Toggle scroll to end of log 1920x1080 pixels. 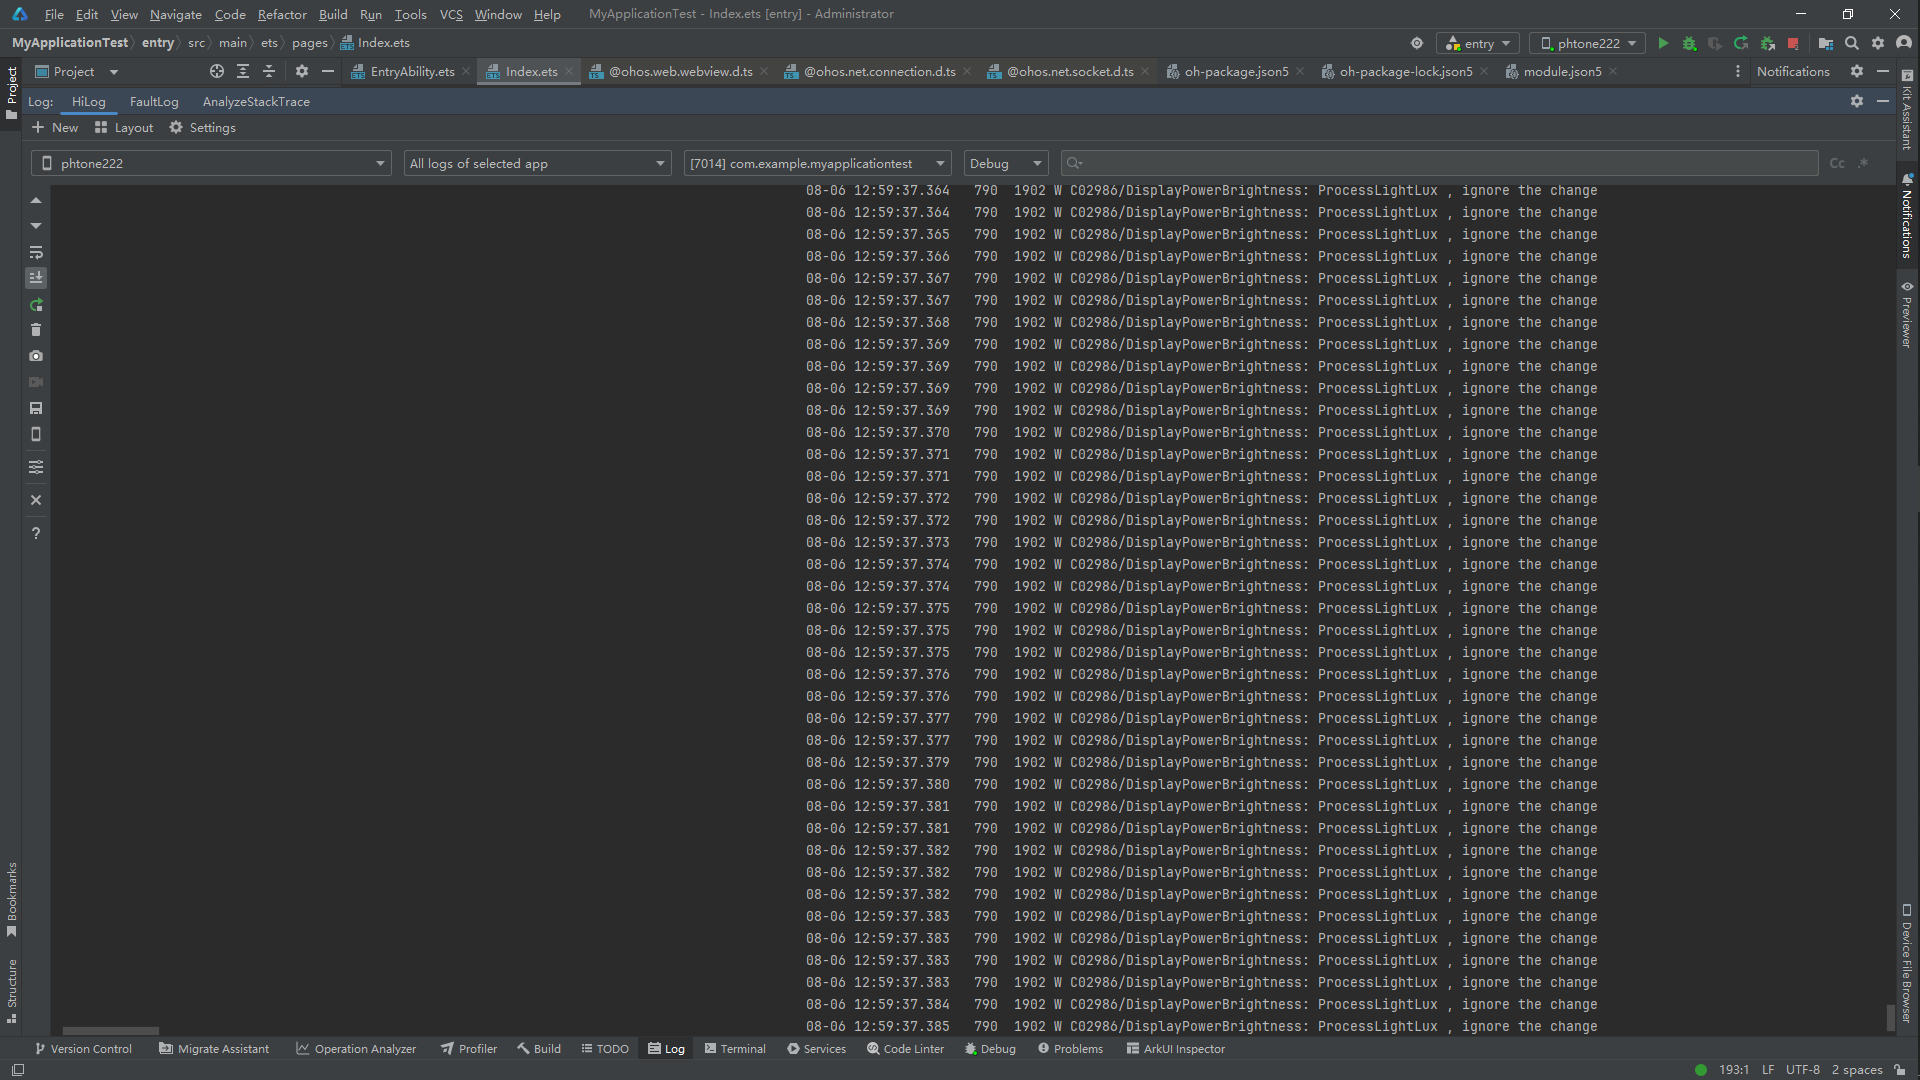coord(36,278)
